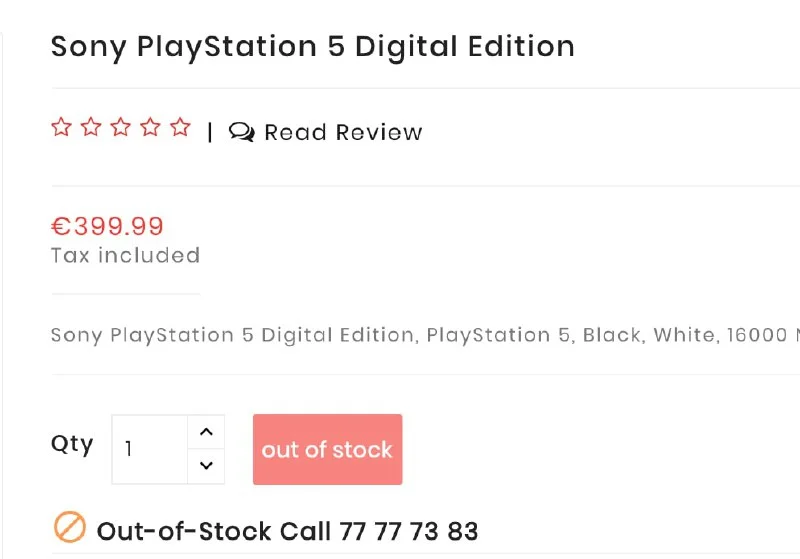This screenshot has width=800, height=559.
Task: Open the Read Review link
Action: (x=343, y=133)
